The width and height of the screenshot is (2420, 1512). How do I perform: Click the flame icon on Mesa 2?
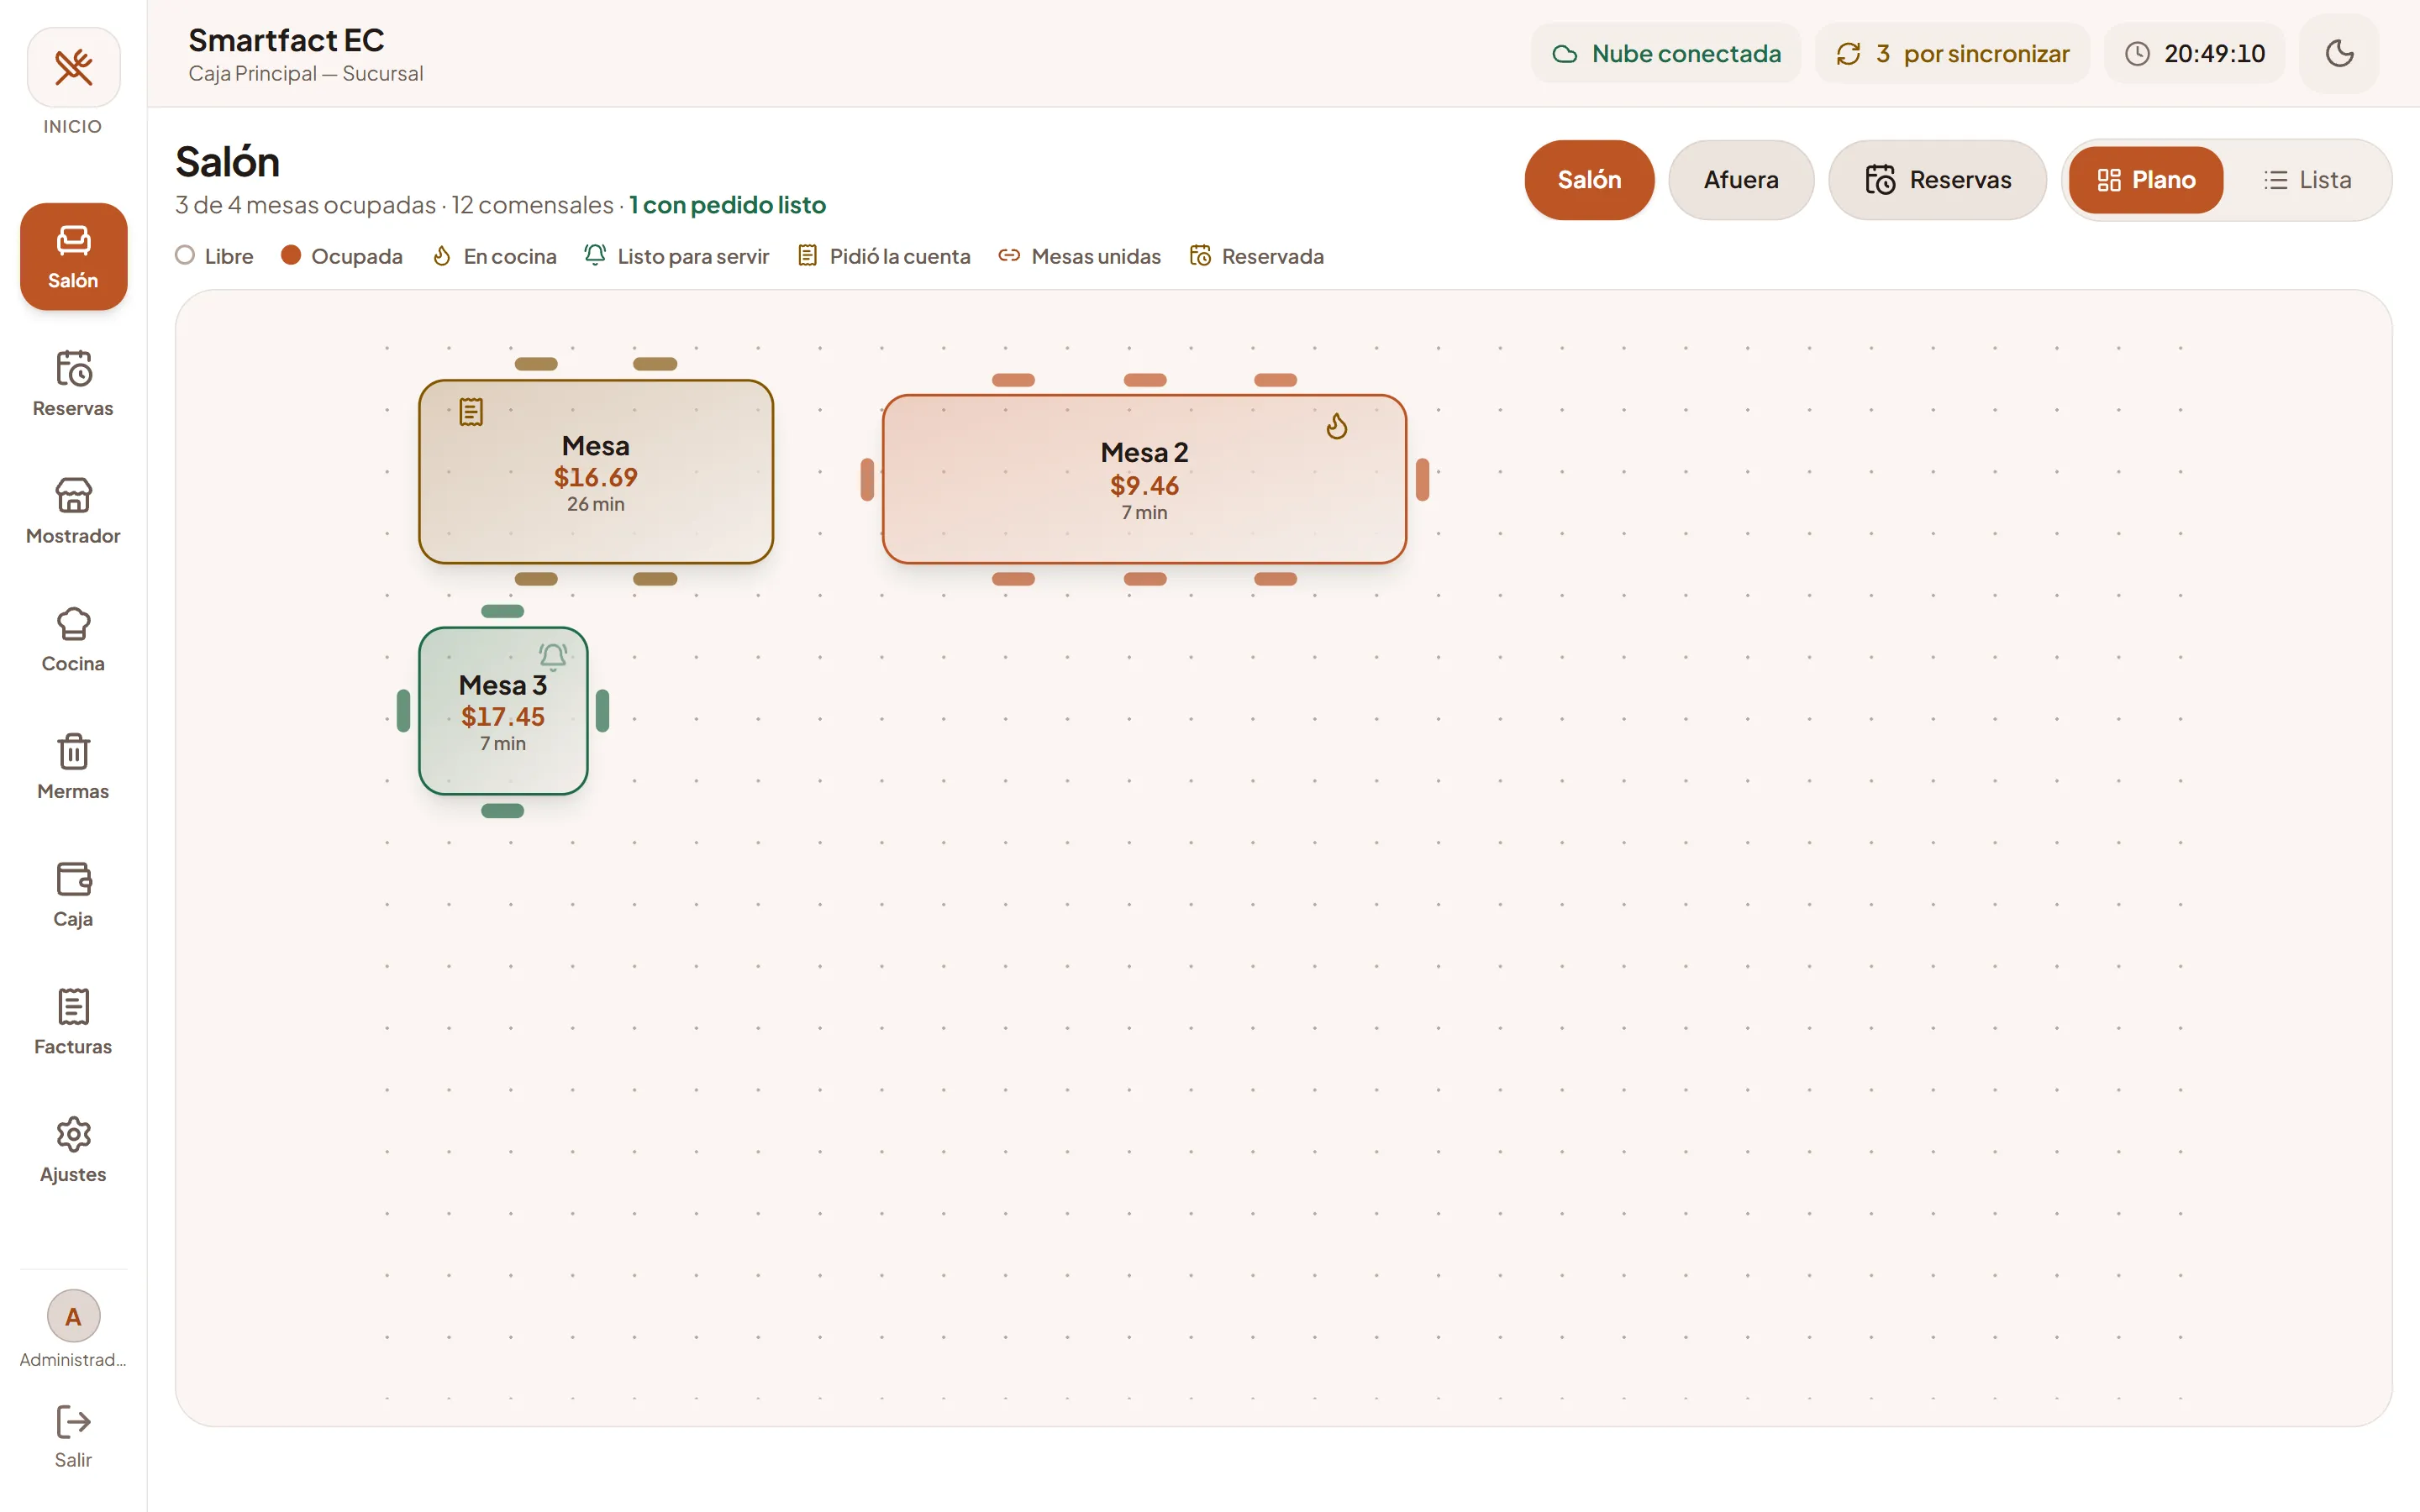[1336, 427]
